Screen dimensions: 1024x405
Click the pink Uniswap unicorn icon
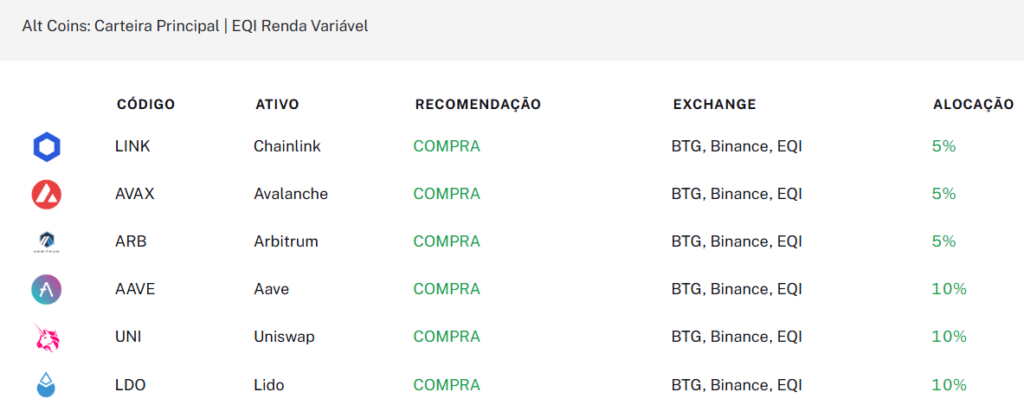[46, 337]
